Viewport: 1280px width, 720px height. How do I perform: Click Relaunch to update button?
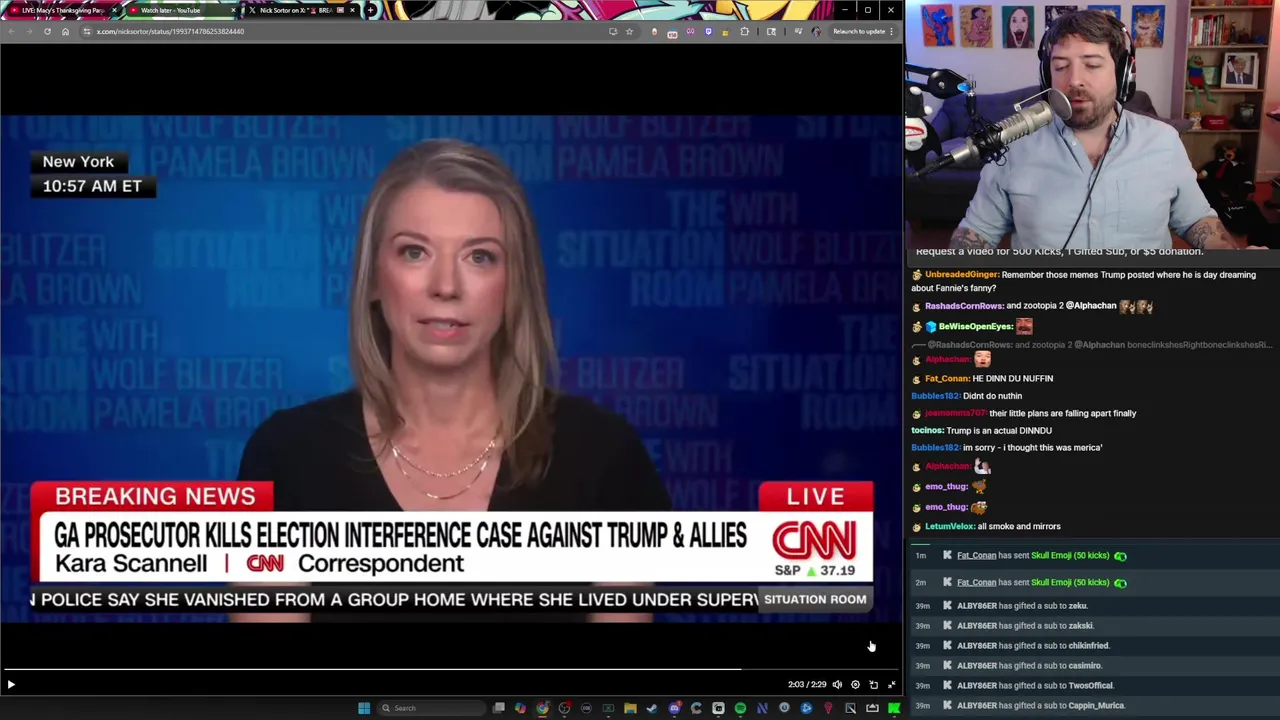tap(859, 31)
